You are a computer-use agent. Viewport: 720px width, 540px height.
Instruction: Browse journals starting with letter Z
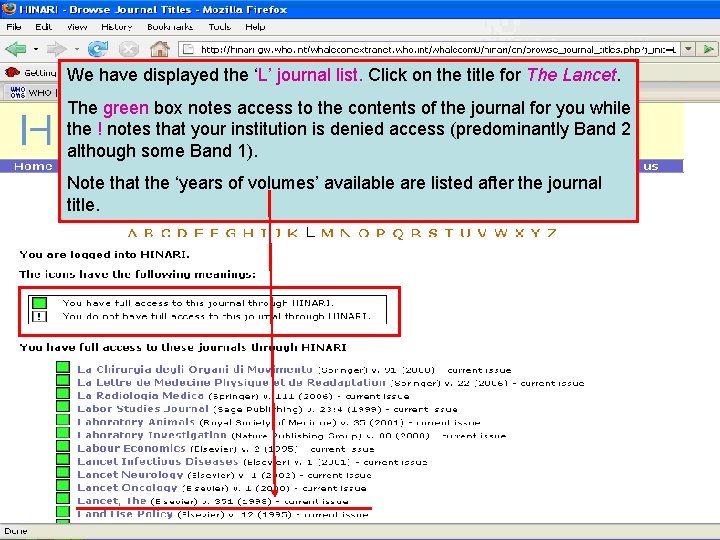point(551,233)
